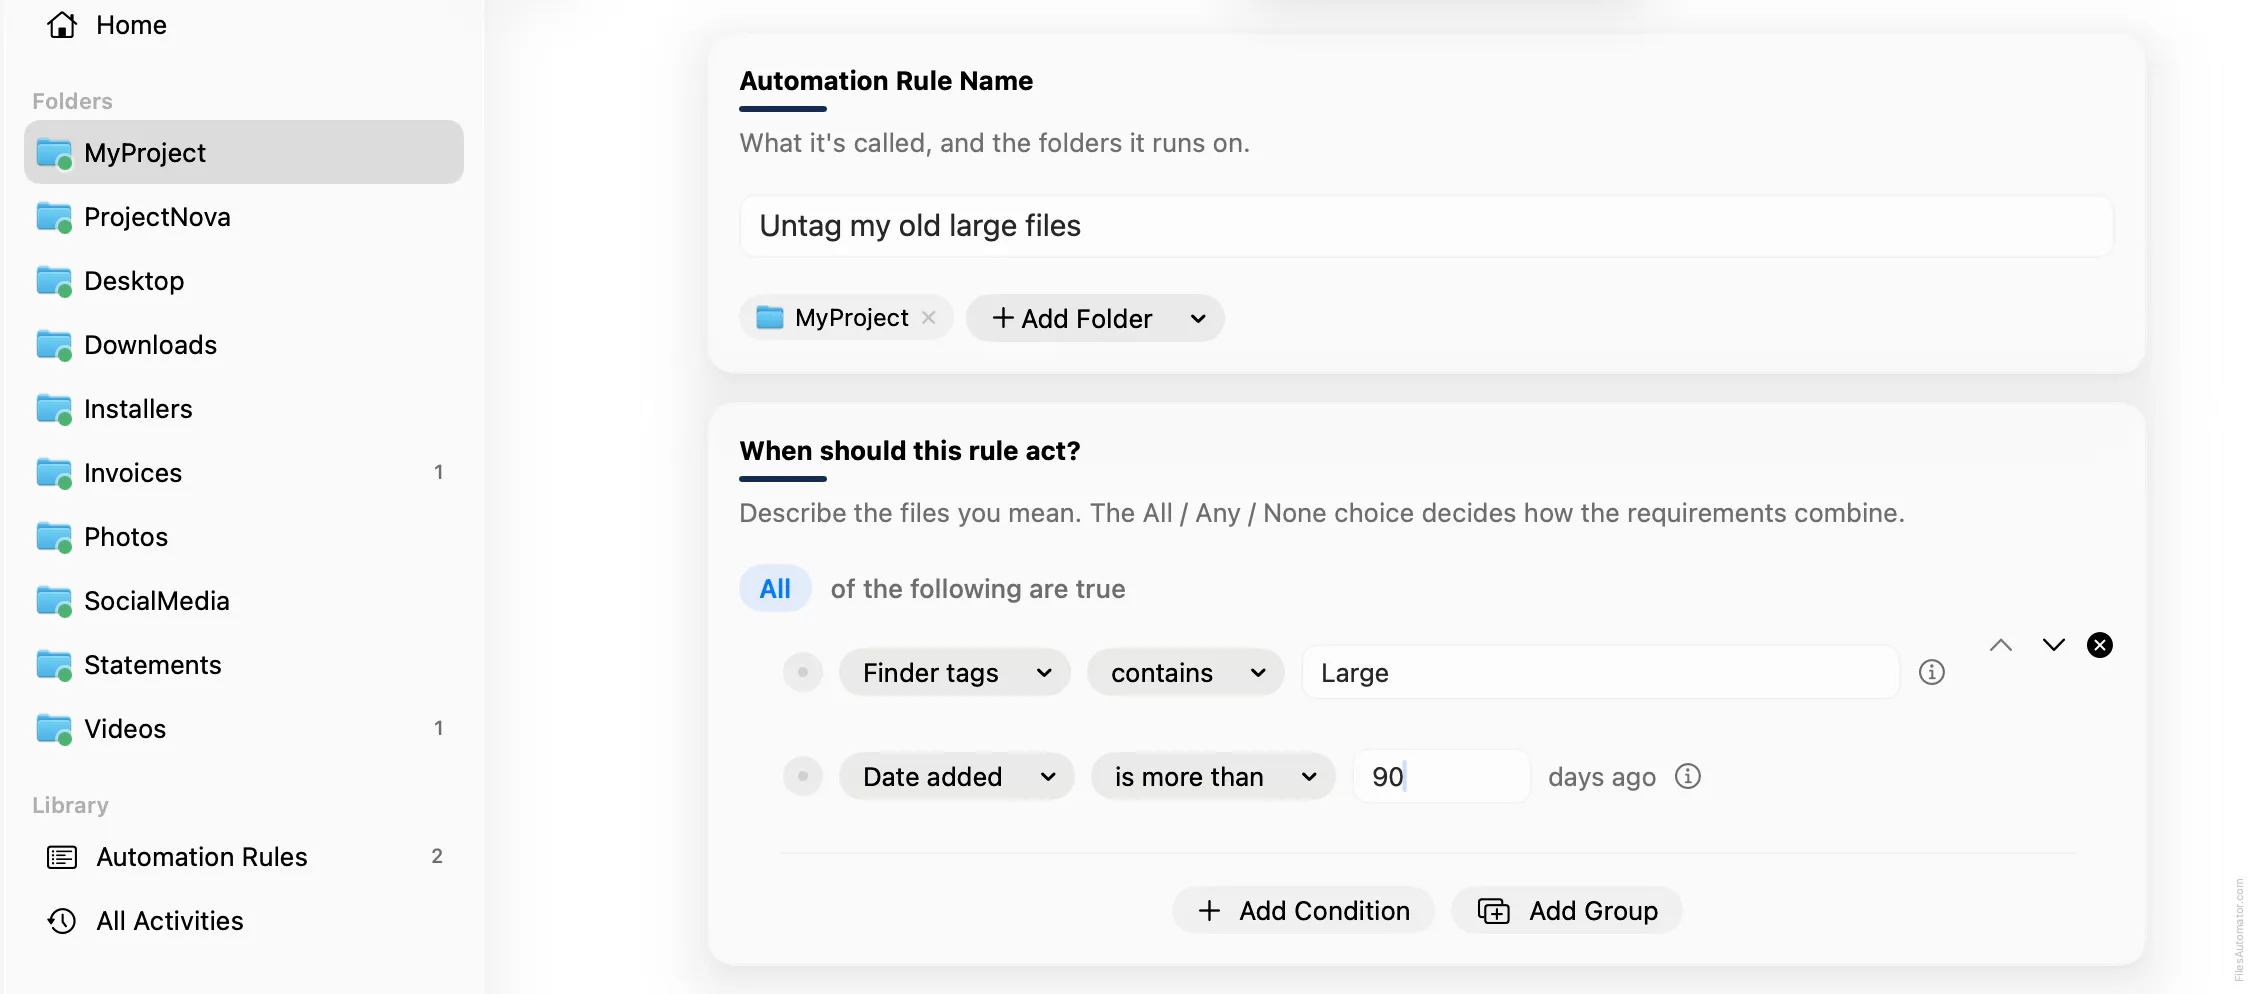
Task: Open the MyProject folder in sidebar
Action: point(244,153)
